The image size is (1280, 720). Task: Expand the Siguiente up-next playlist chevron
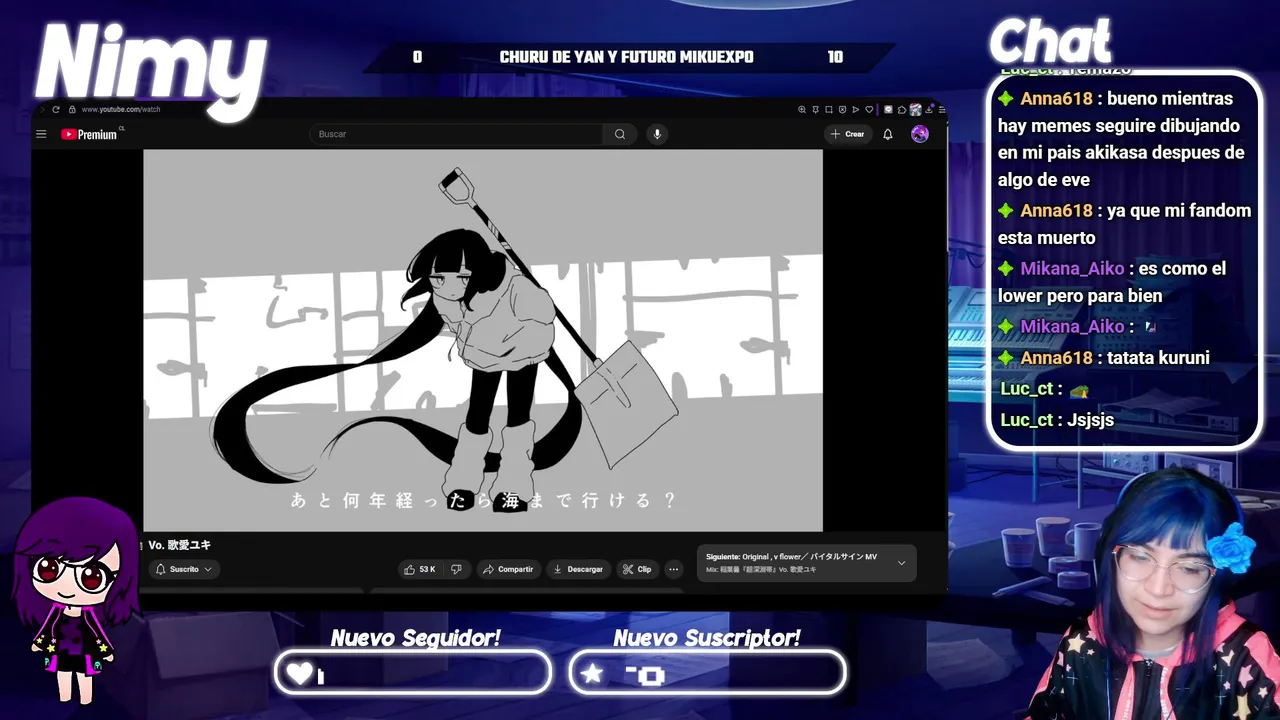901,563
